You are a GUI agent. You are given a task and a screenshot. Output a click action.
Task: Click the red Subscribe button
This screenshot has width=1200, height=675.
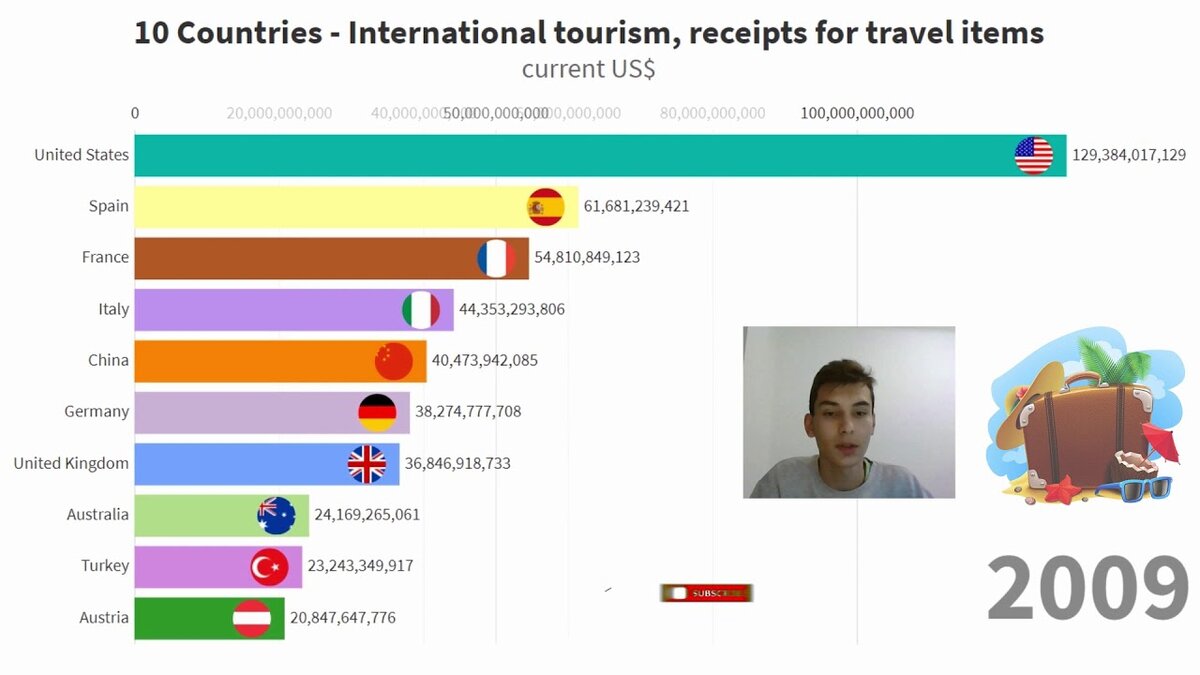(706, 593)
